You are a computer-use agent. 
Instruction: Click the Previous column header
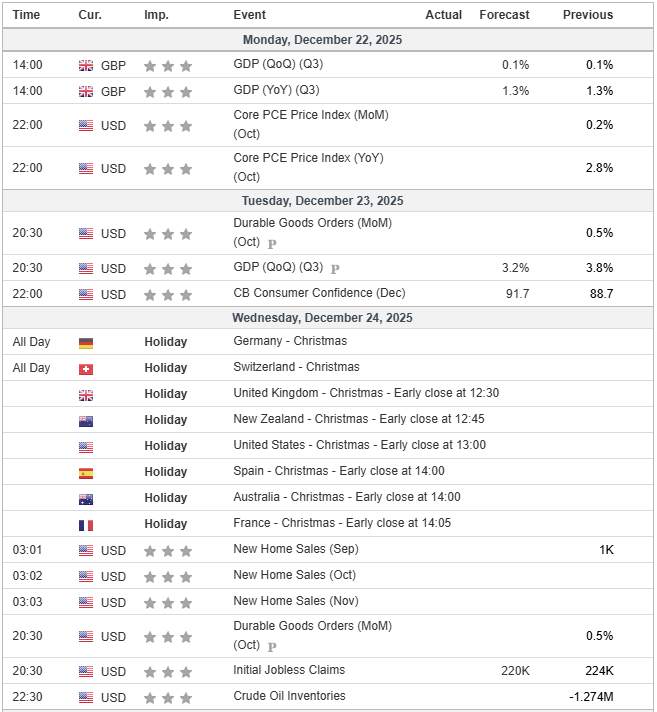tap(588, 15)
